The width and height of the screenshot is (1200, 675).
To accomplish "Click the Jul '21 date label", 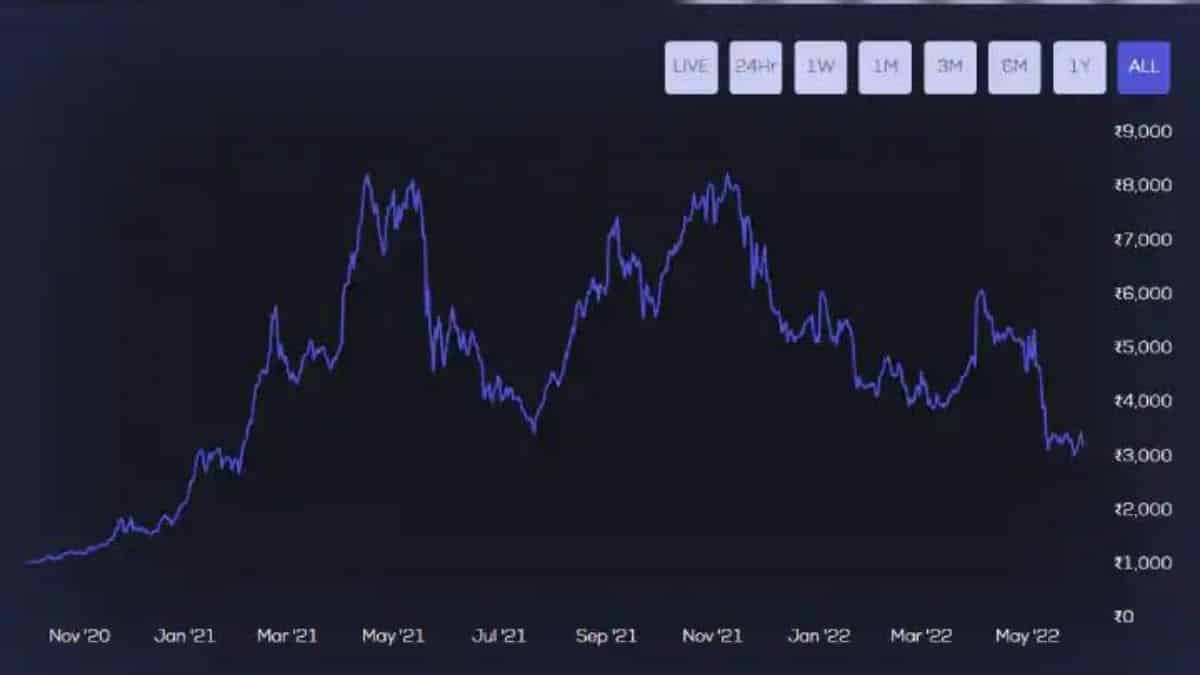I will click(499, 634).
